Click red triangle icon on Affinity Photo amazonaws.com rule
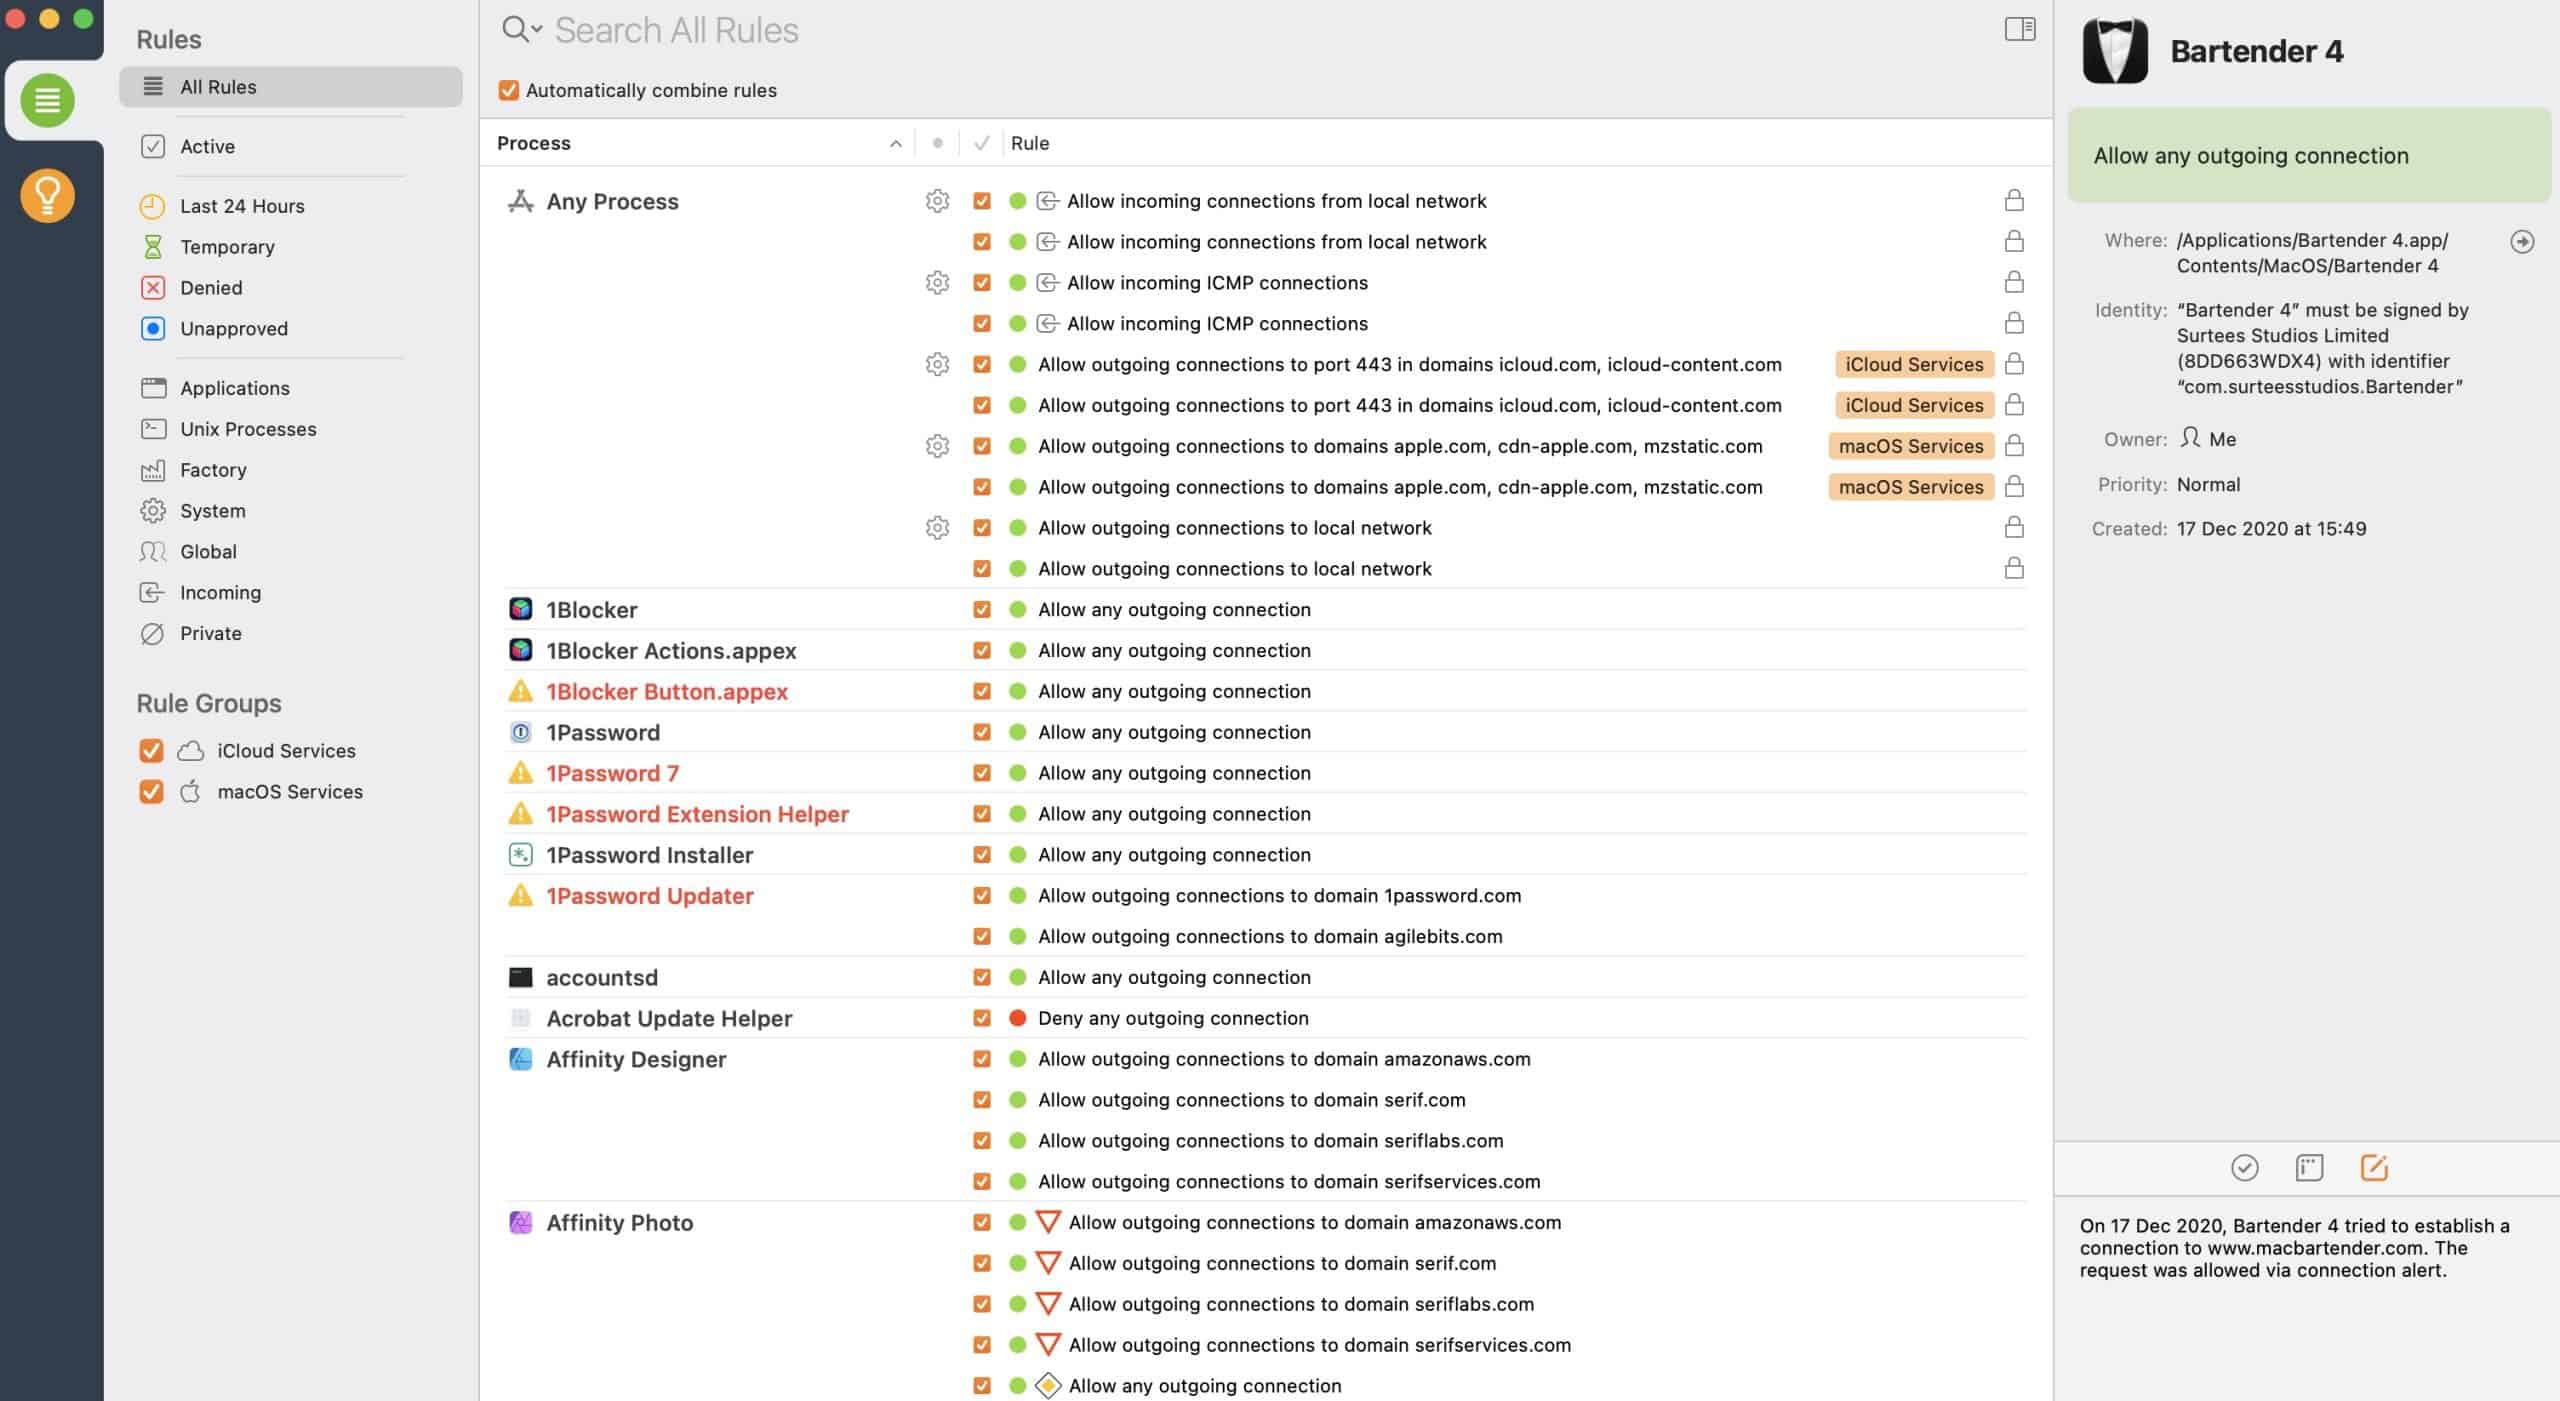The image size is (2560, 1401). coord(1047,1222)
